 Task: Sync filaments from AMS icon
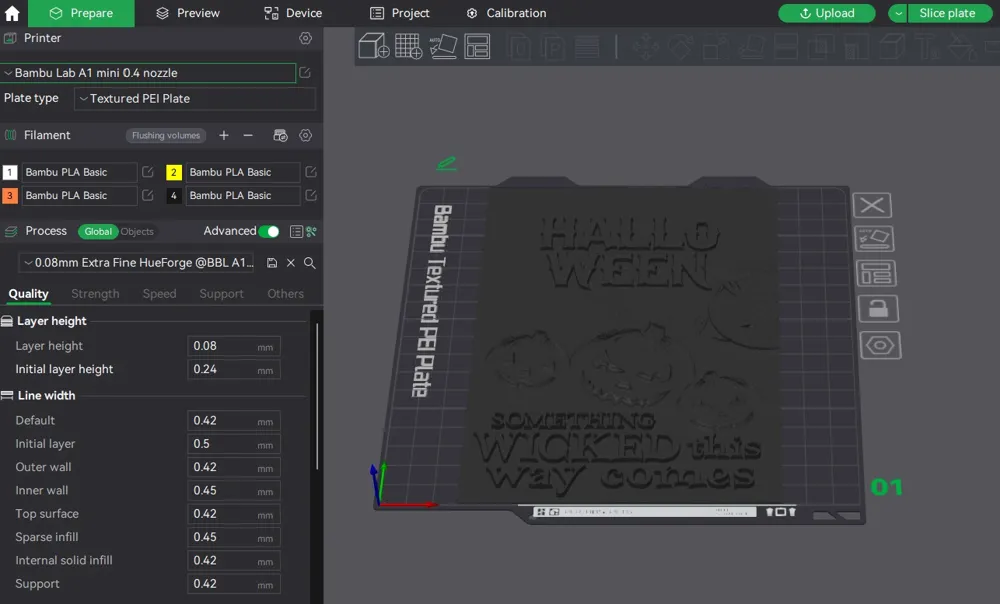pyautogui.click(x=280, y=135)
